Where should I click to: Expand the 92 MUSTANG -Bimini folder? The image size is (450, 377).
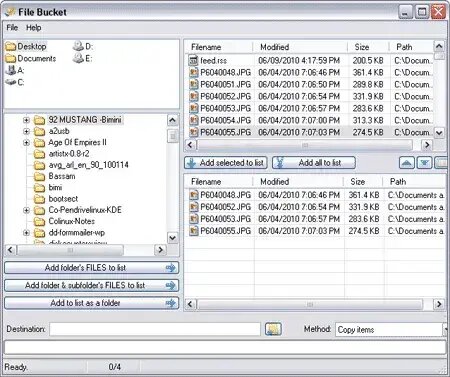point(26,120)
